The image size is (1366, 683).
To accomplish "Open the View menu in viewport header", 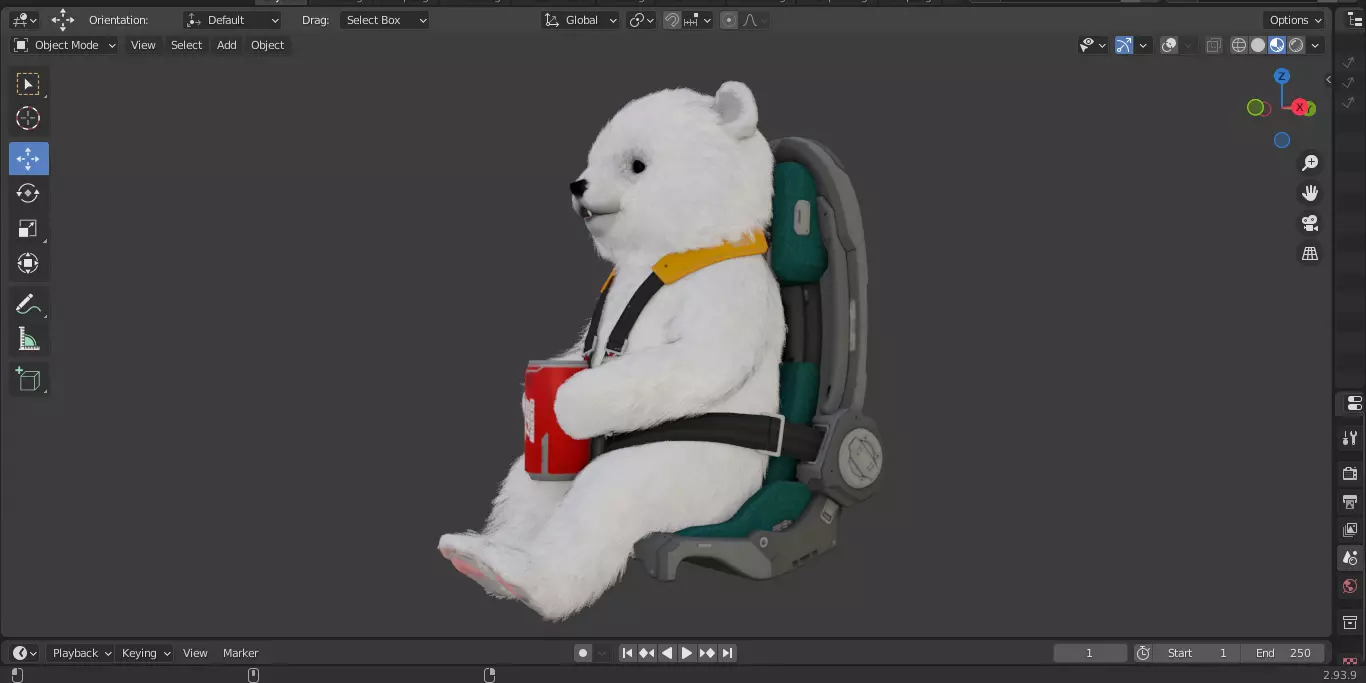I will point(143,45).
